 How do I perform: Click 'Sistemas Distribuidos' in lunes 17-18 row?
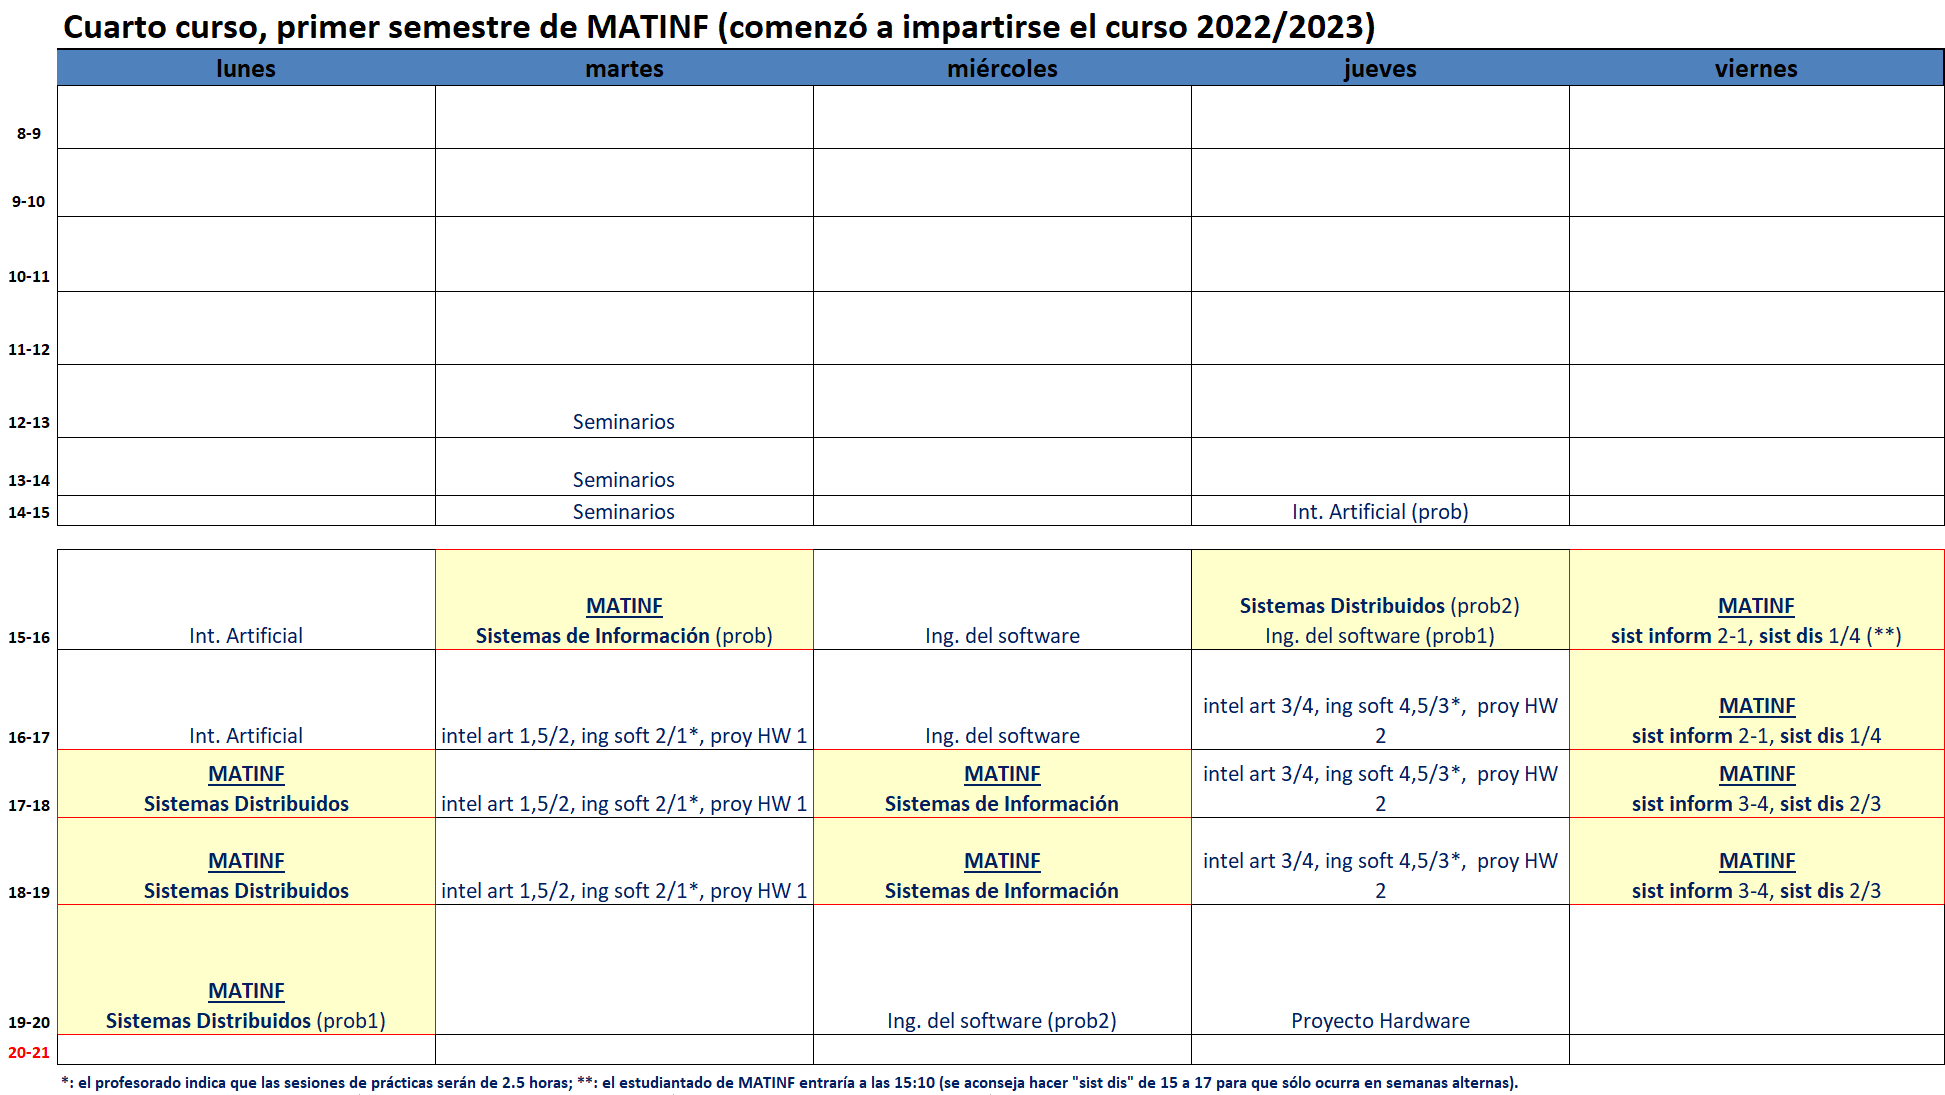[x=246, y=804]
